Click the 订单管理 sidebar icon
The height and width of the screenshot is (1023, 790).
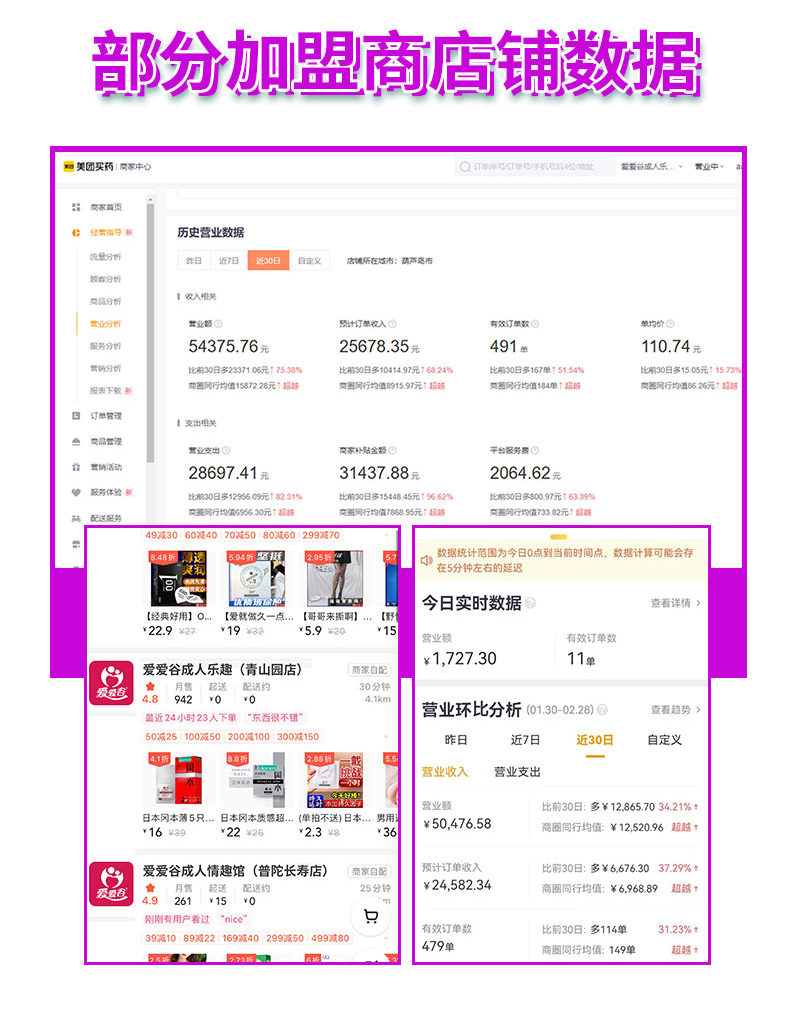(x=76, y=416)
